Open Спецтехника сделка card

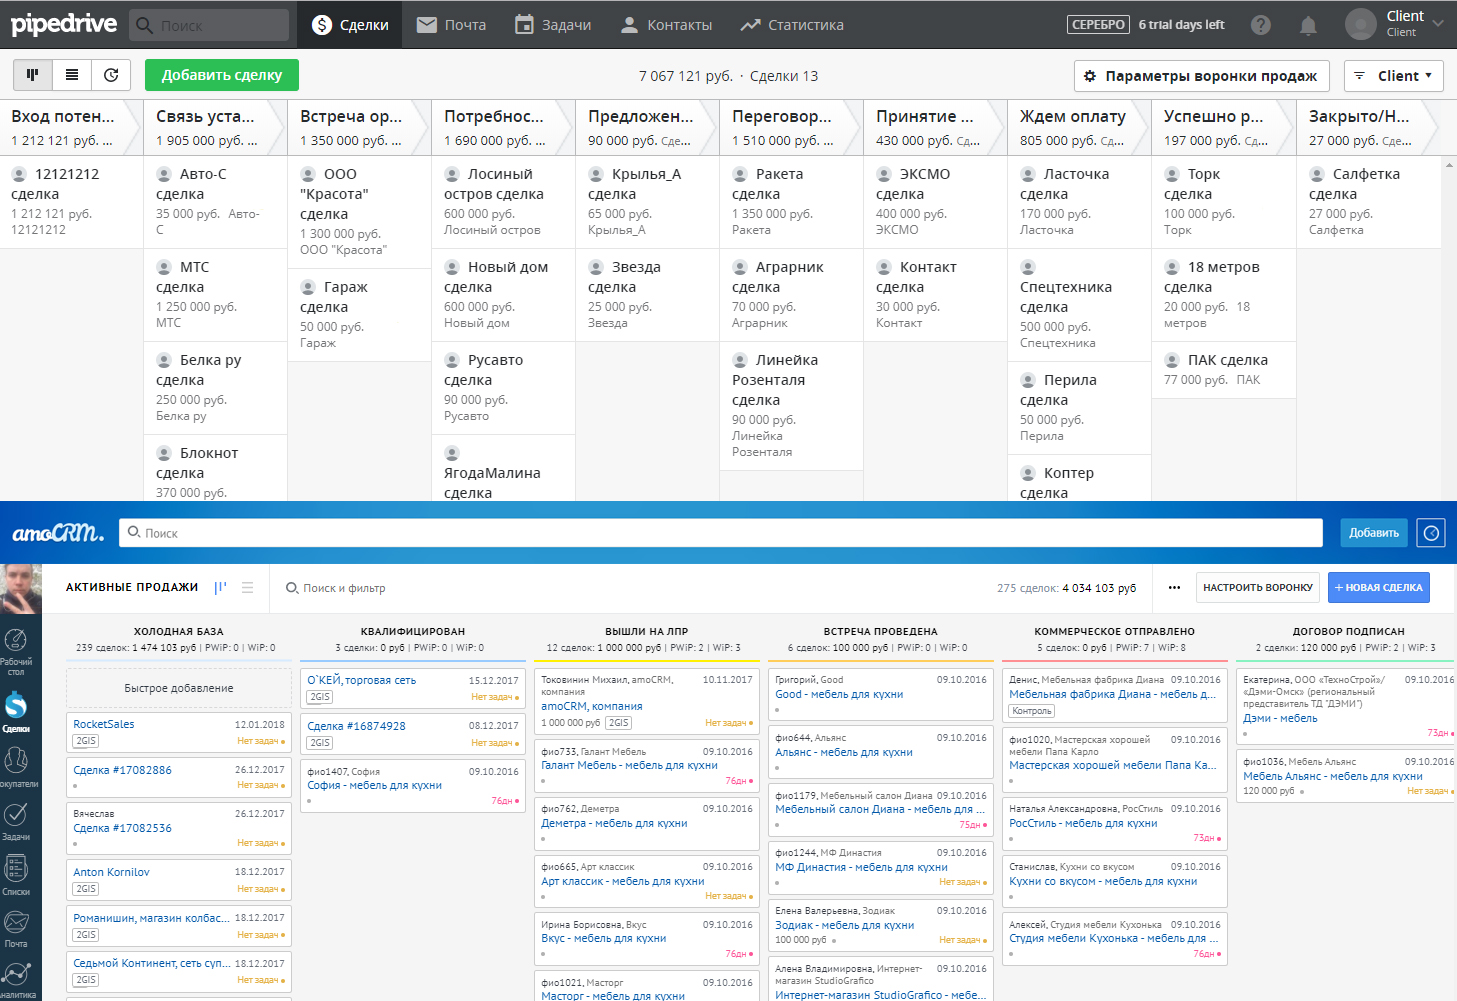[1079, 305]
